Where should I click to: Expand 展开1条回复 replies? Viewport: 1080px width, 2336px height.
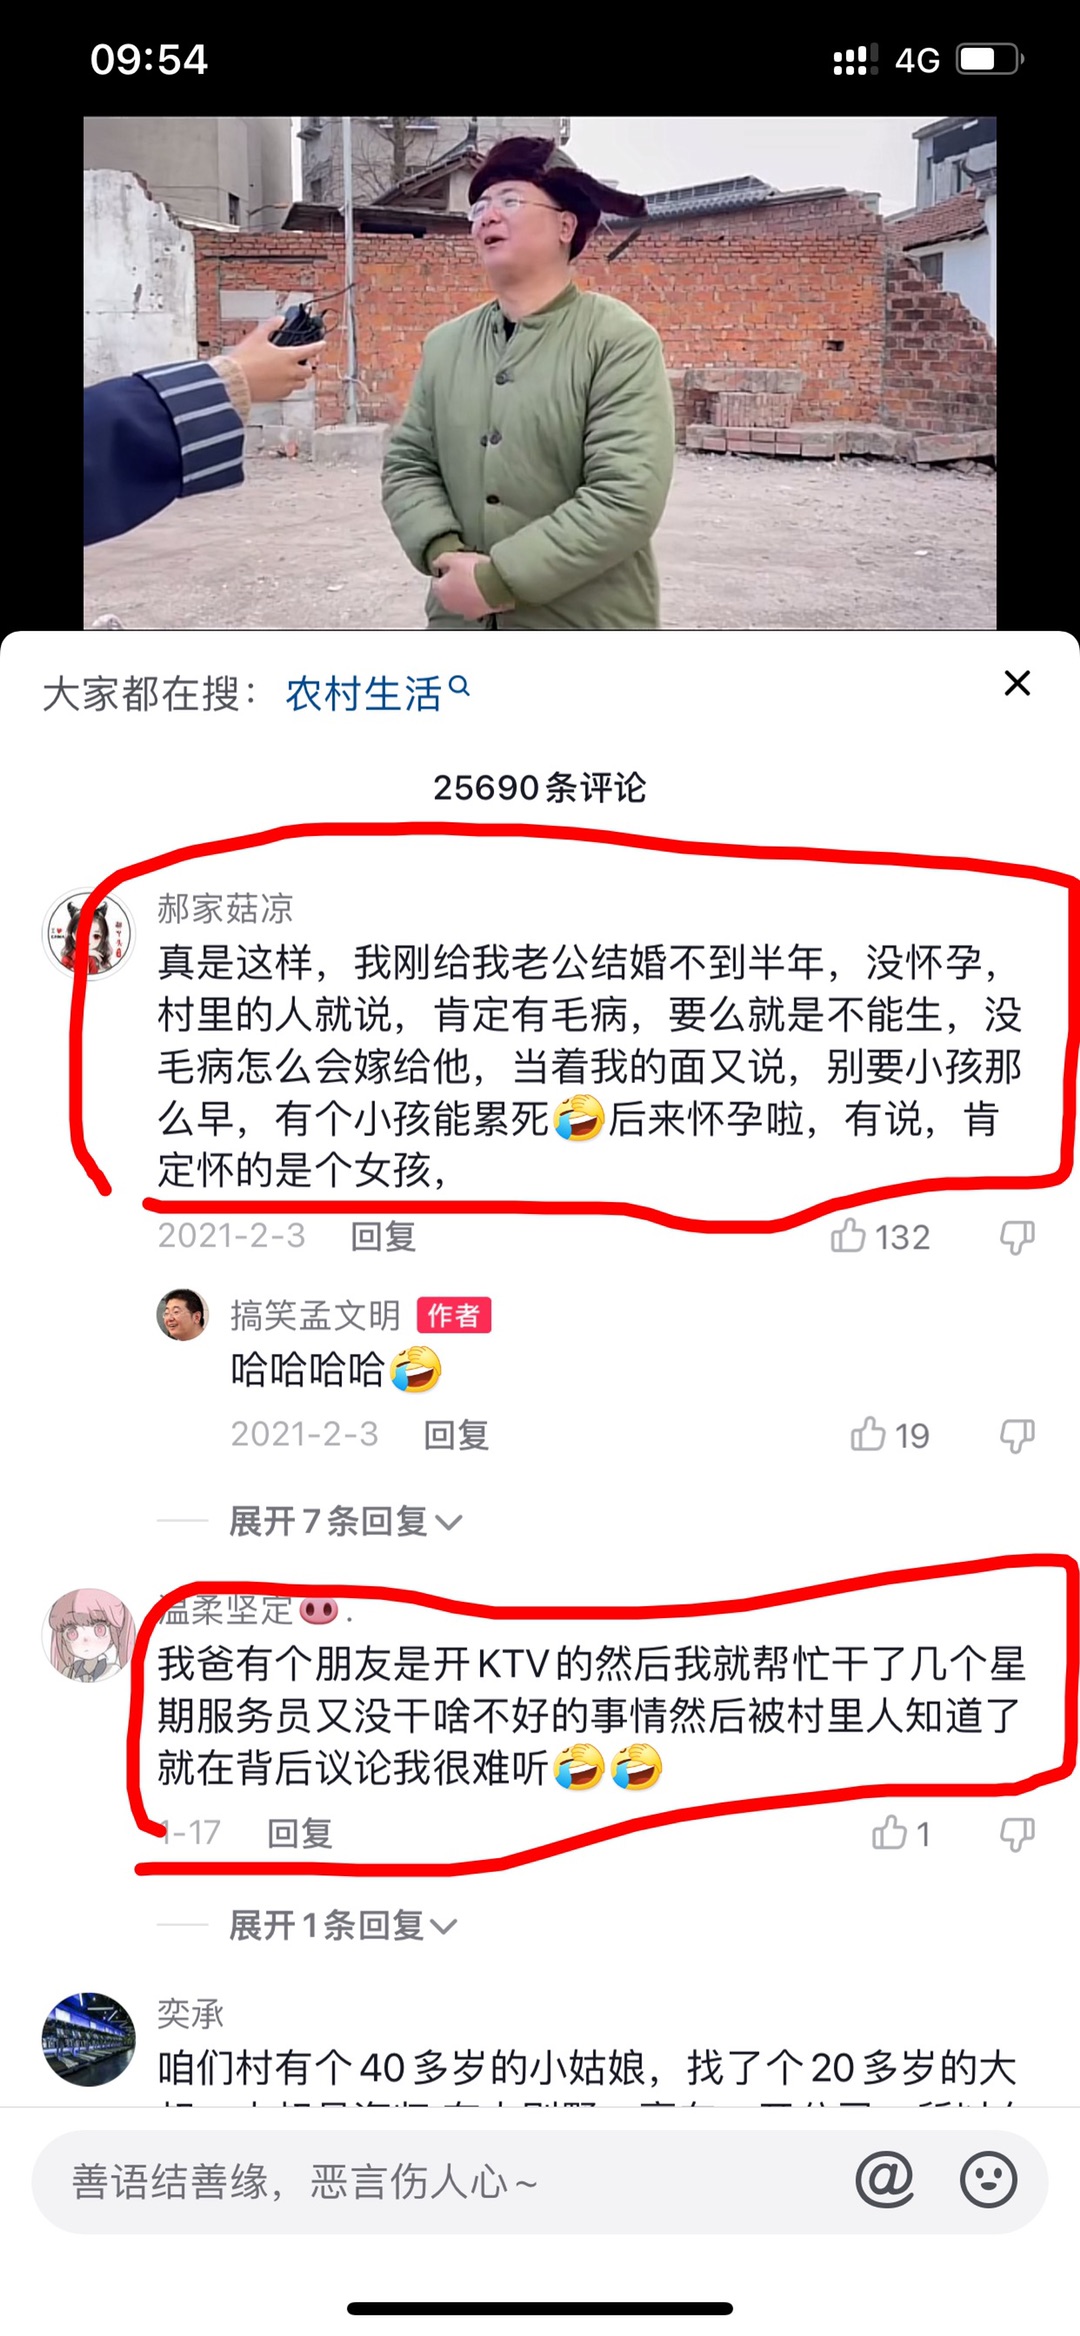pos(343,1924)
